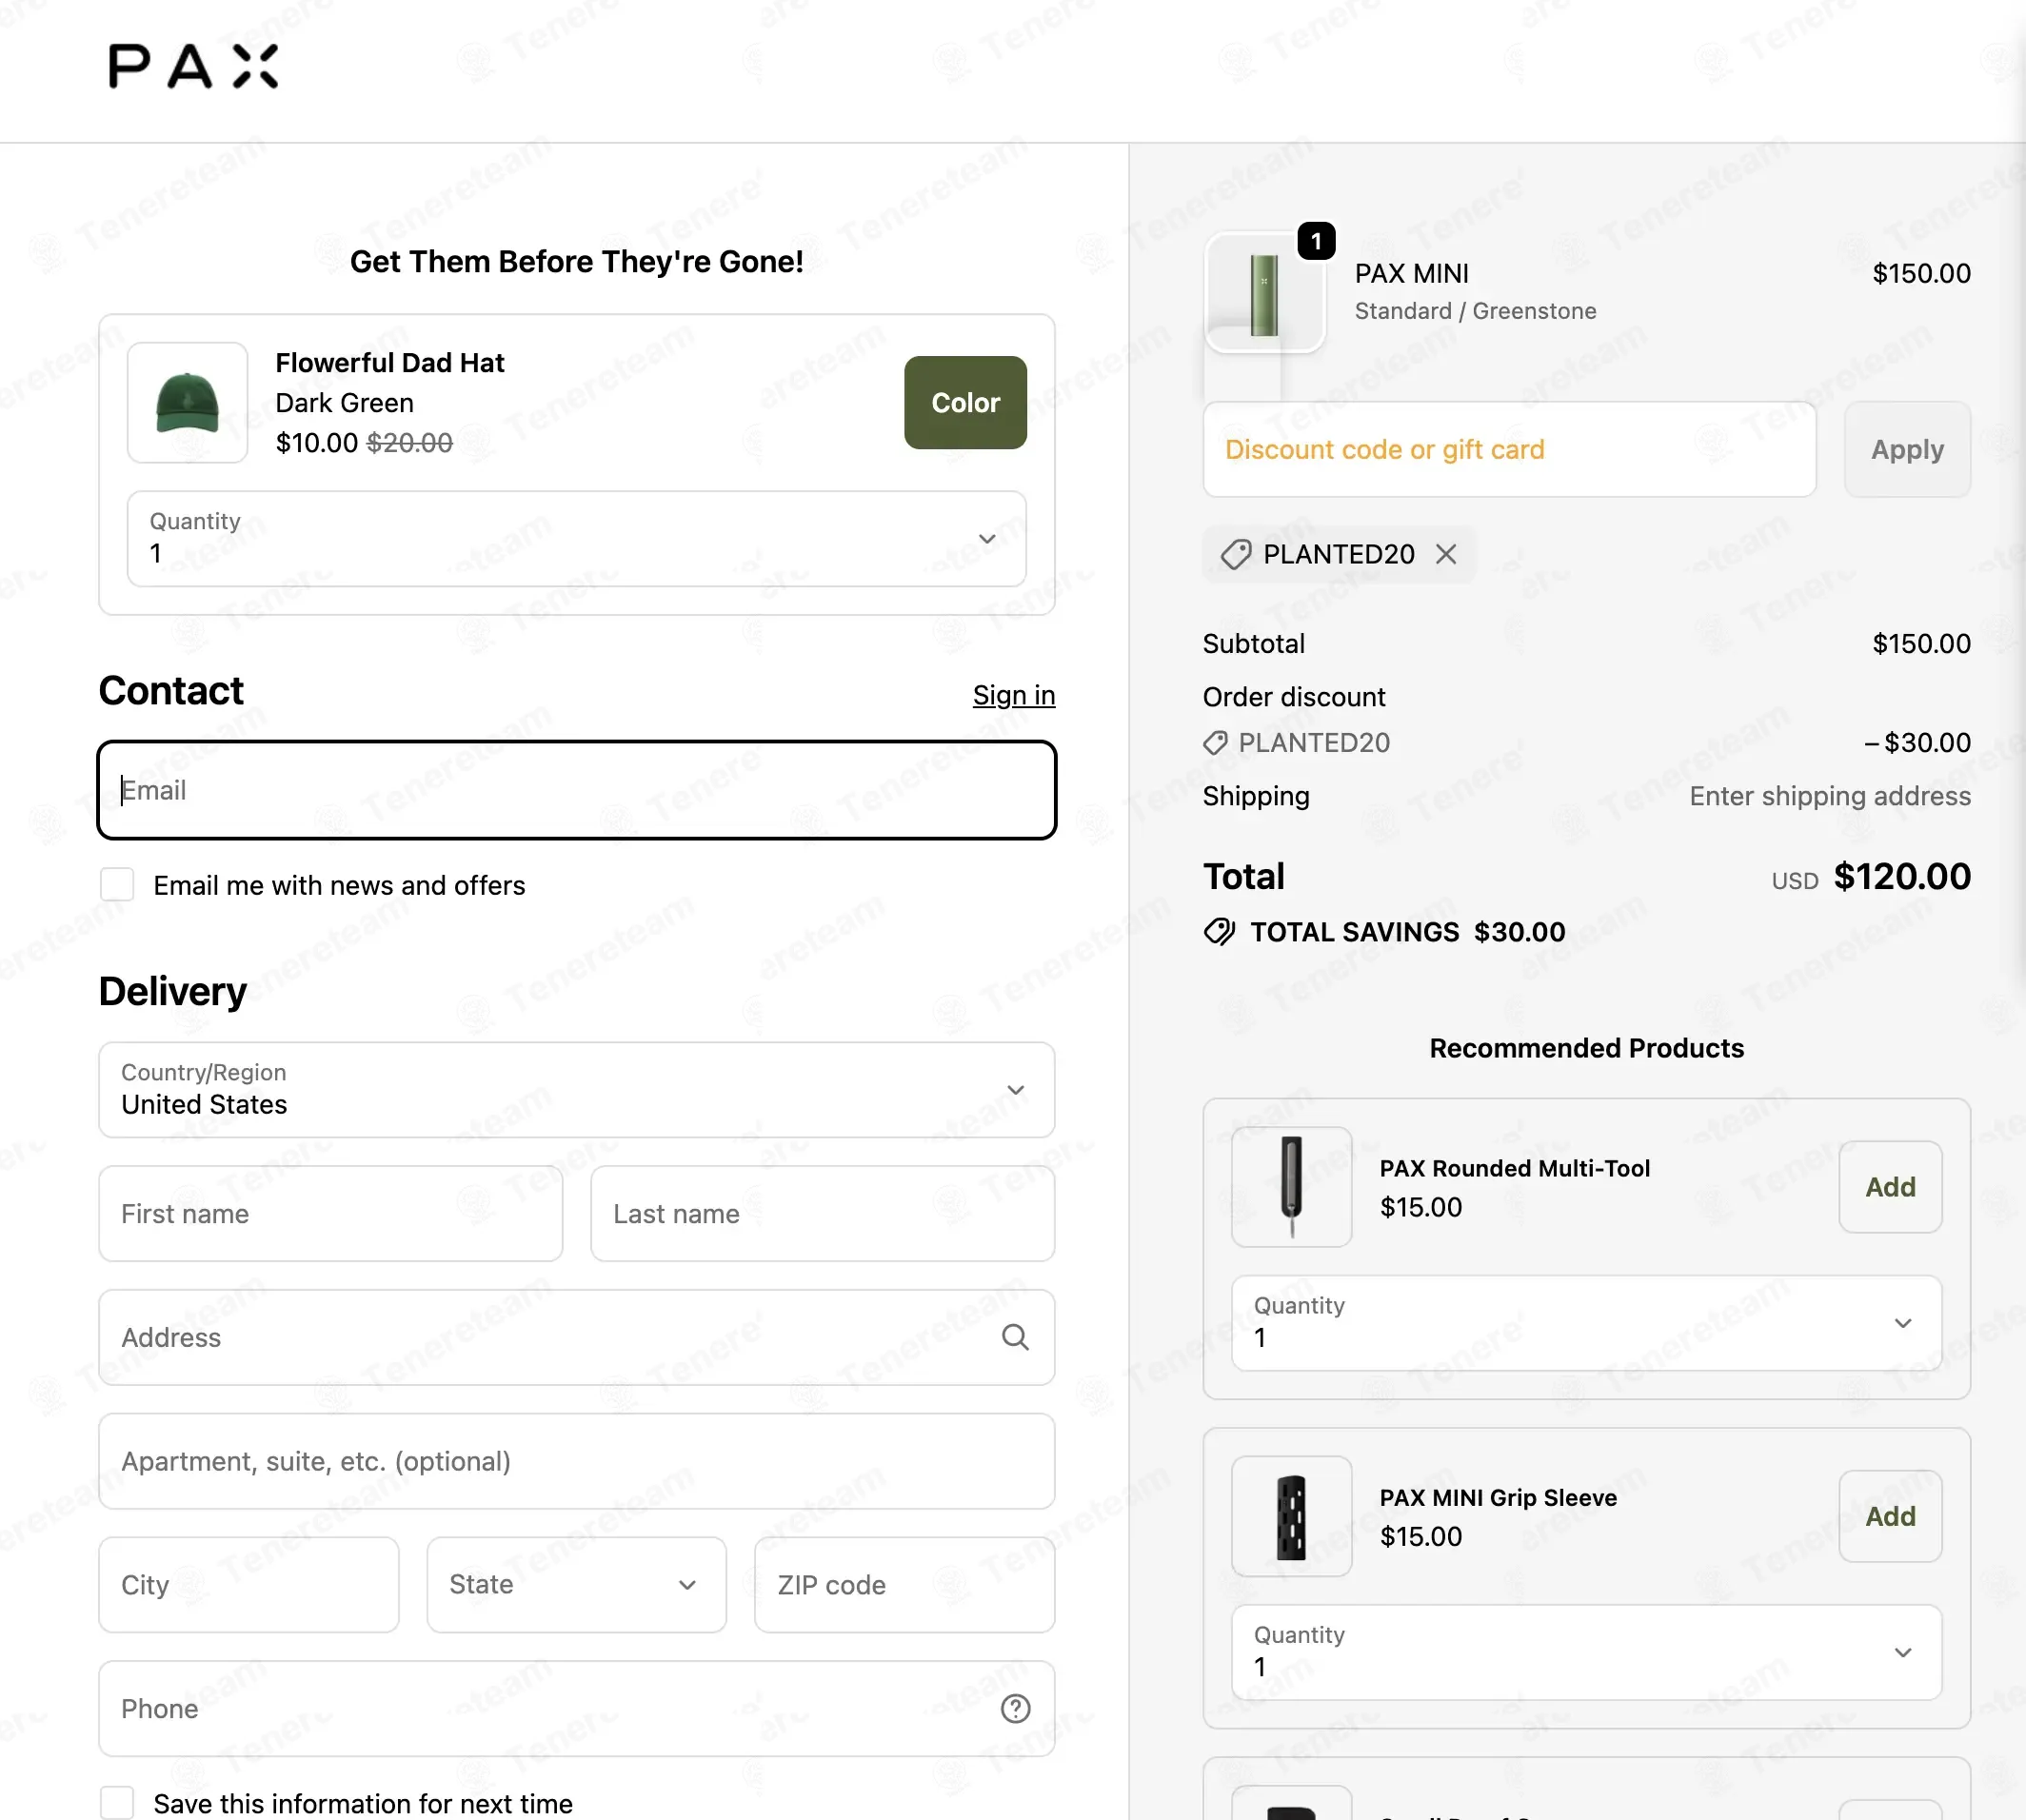This screenshot has width=2026, height=1820.
Task: Open the State dropdown
Action: (x=577, y=1585)
